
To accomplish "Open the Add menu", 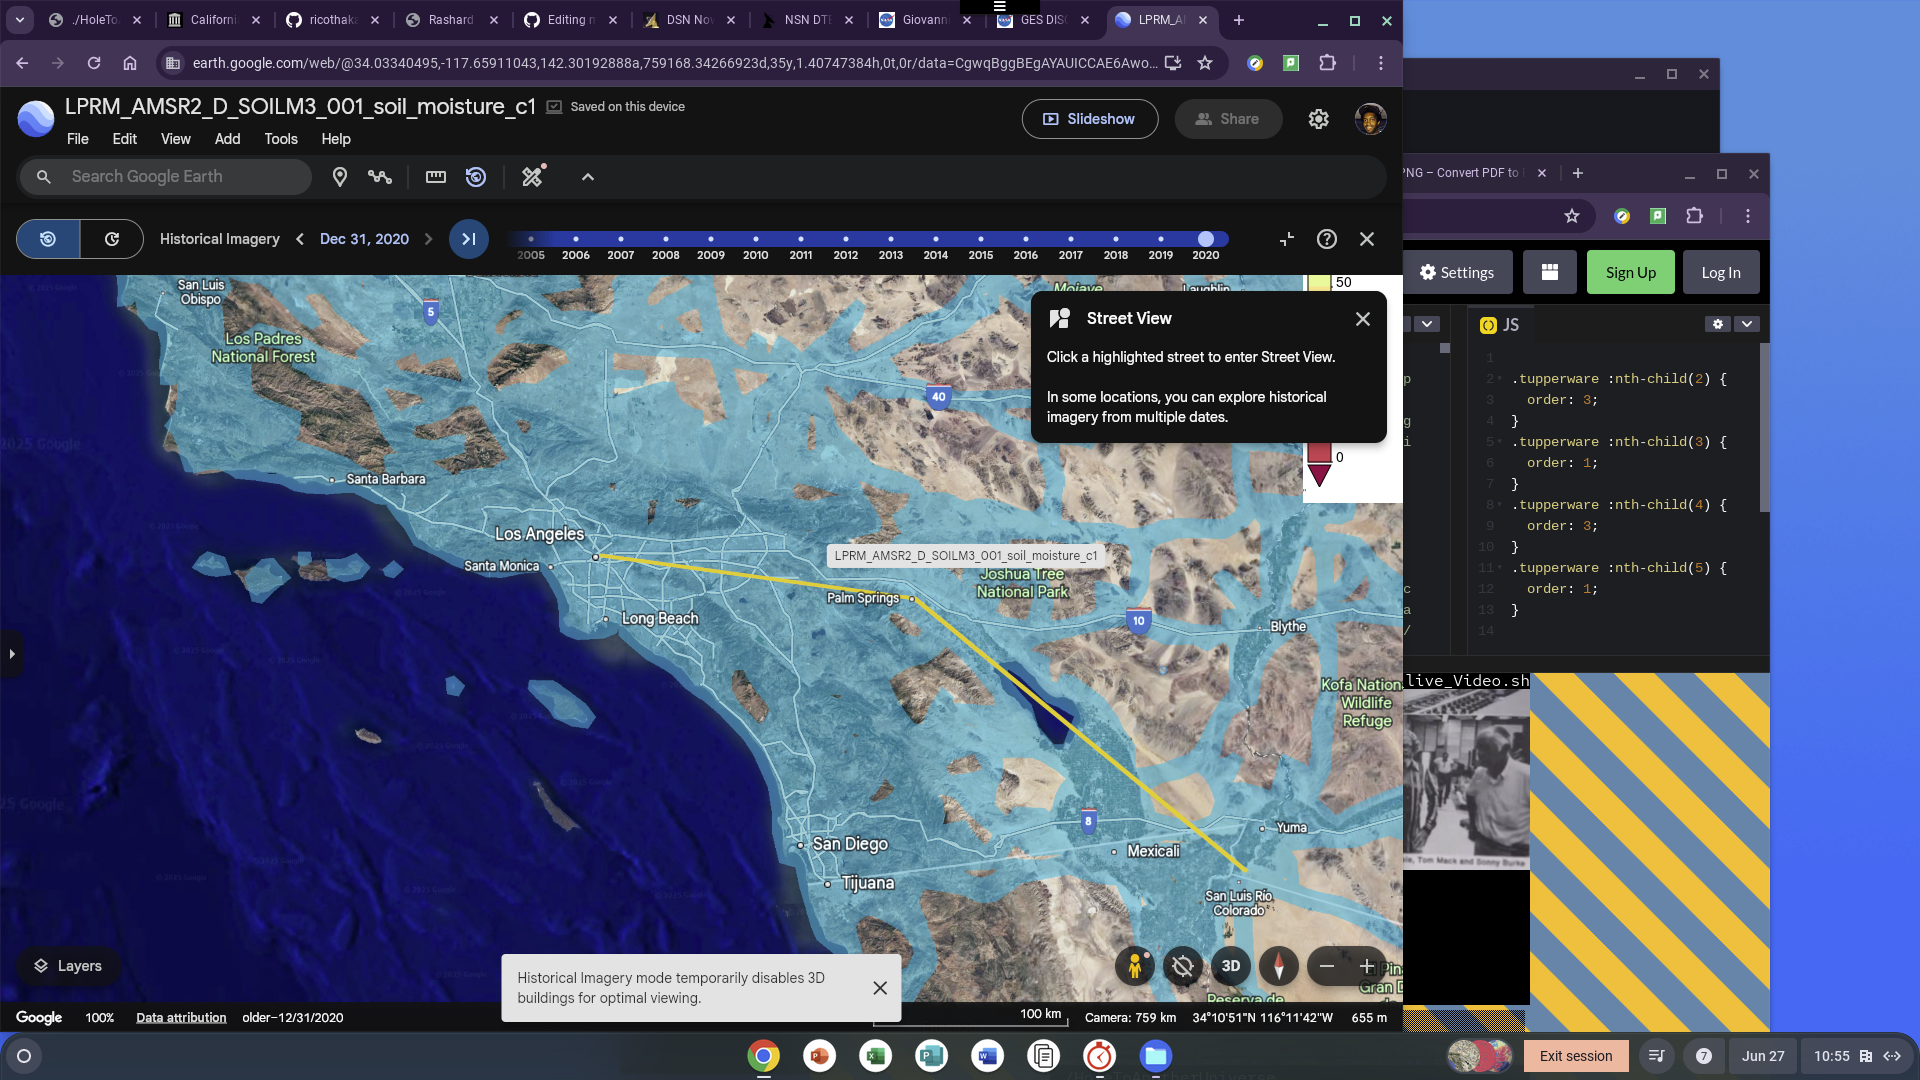I will point(228,139).
